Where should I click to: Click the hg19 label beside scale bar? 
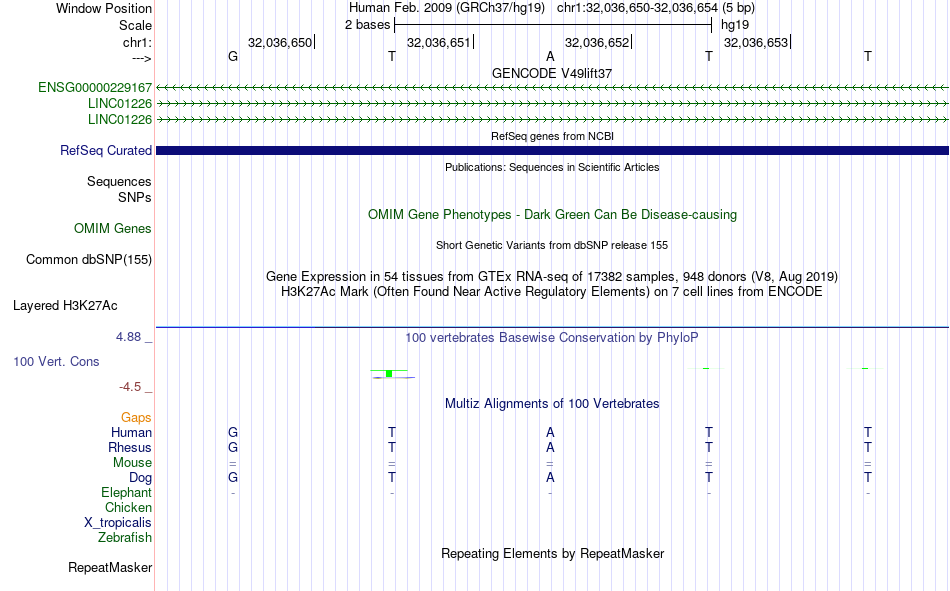click(734, 25)
